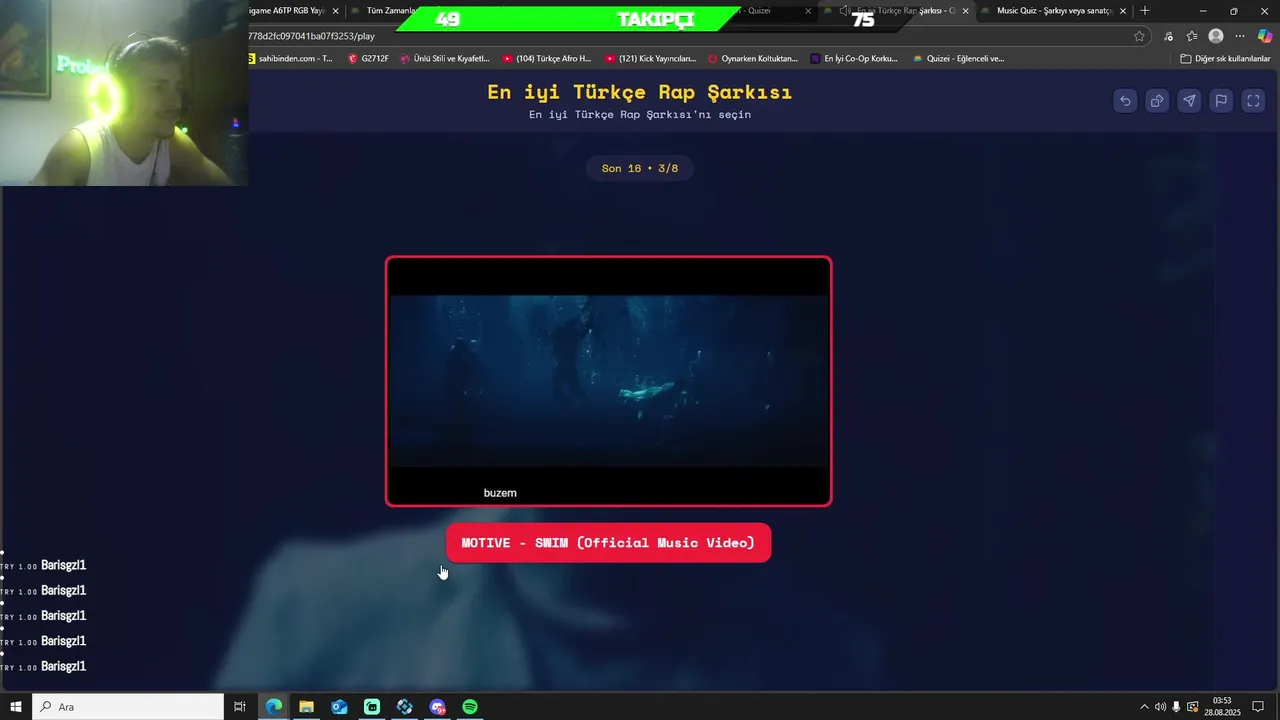Open the browser favorites list icon
1280x720 pixels.
pos(1192,36)
